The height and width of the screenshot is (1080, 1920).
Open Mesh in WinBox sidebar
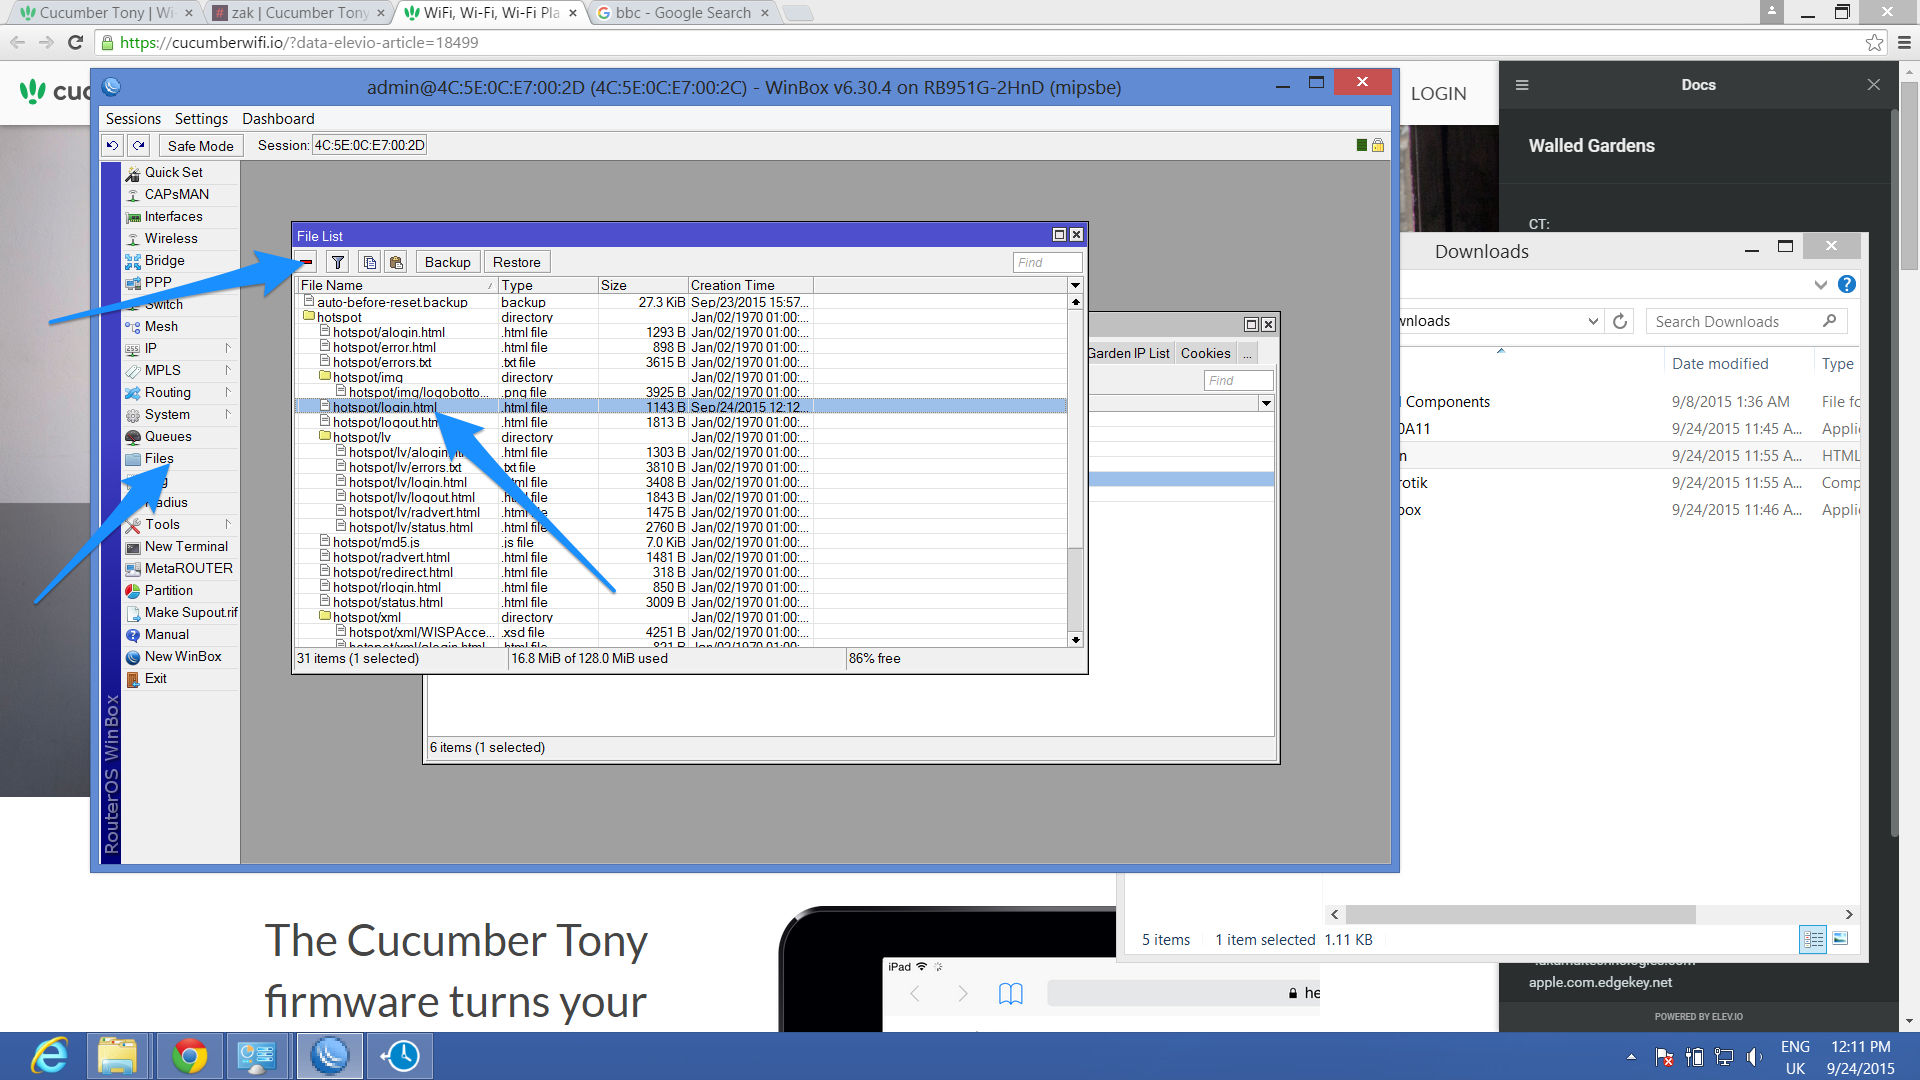[161, 326]
